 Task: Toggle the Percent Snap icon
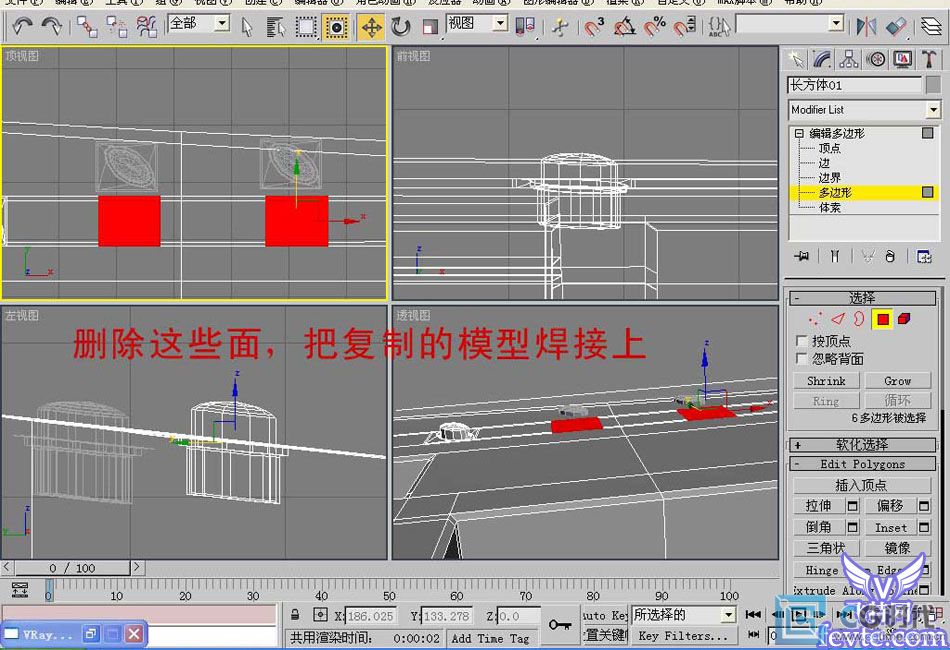tap(655, 27)
